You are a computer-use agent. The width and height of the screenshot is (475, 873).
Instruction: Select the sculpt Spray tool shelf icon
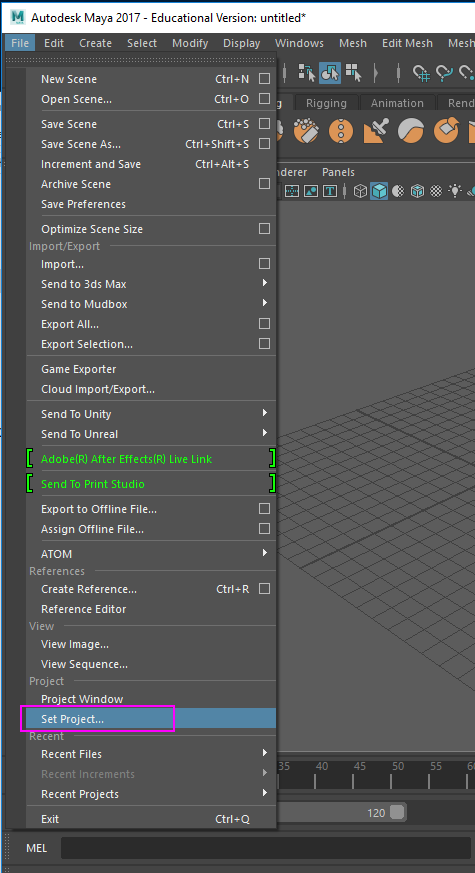coord(305,131)
